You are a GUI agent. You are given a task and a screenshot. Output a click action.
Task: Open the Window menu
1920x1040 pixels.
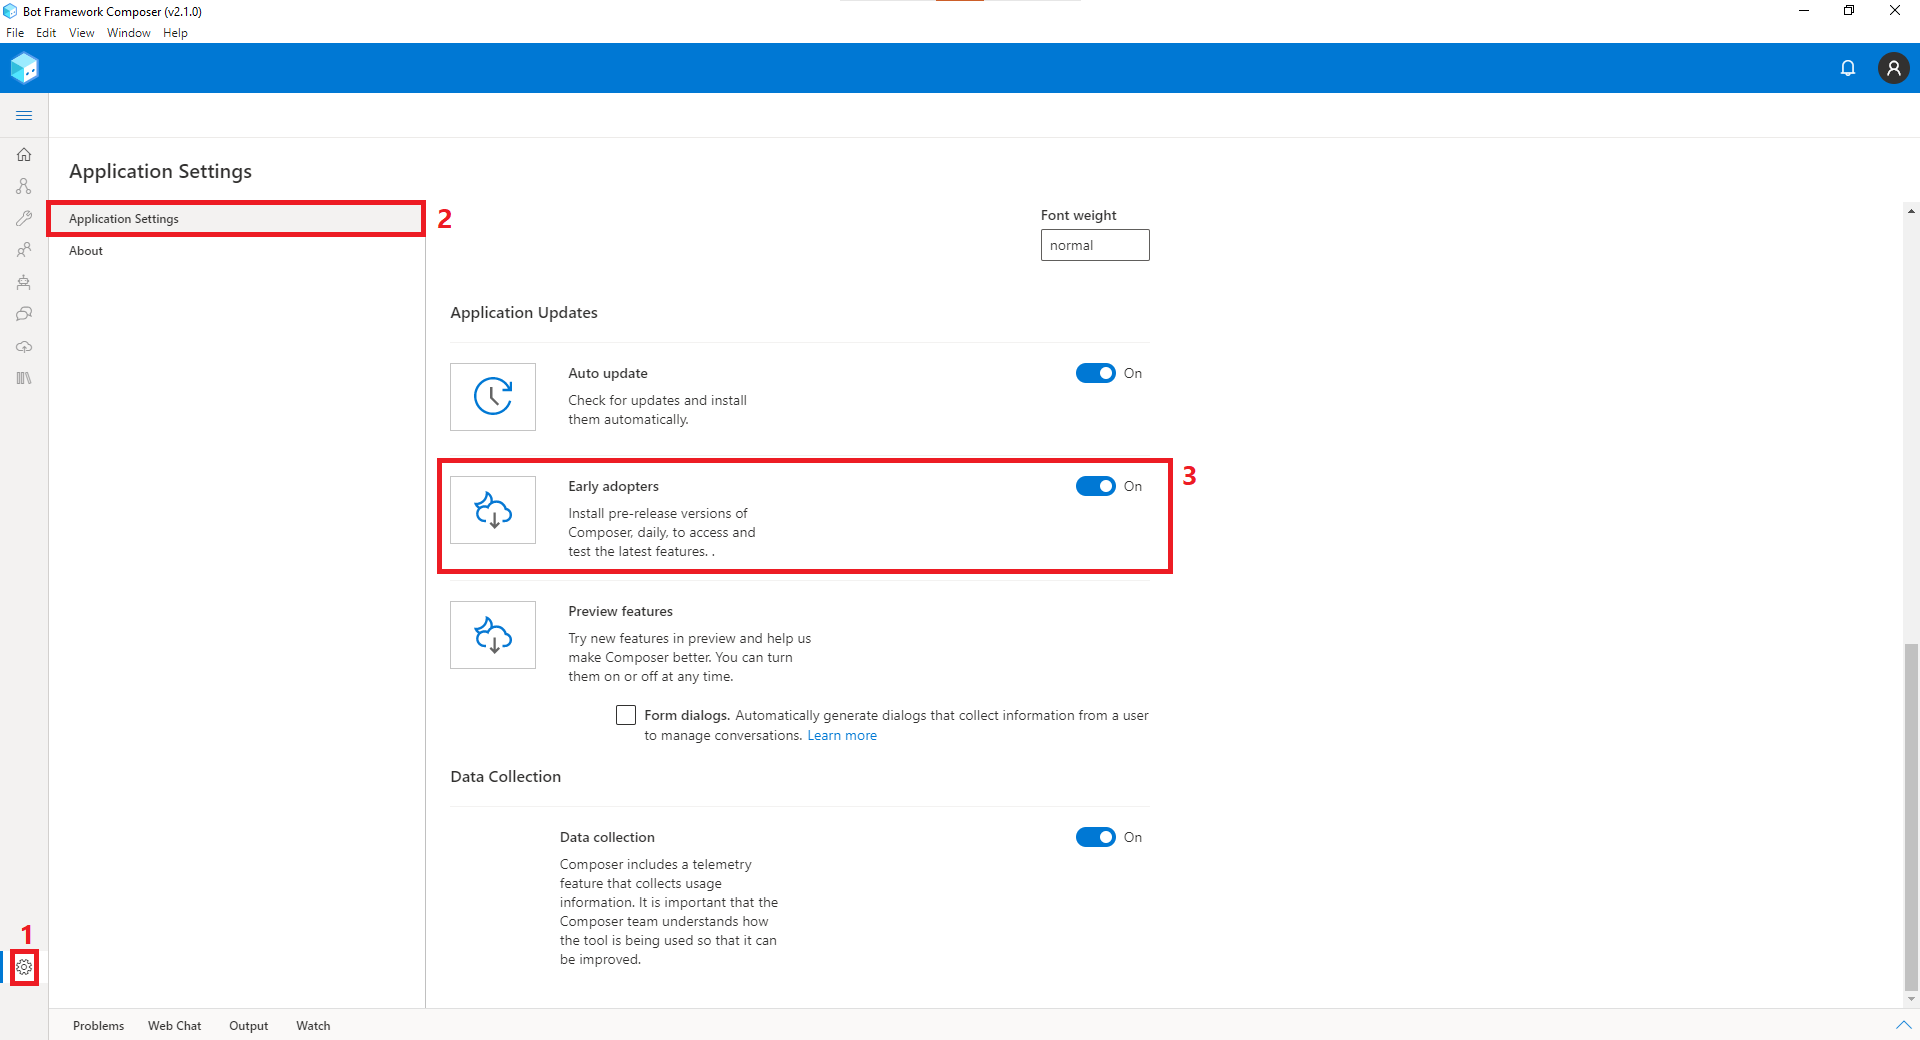tap(129, 33)
